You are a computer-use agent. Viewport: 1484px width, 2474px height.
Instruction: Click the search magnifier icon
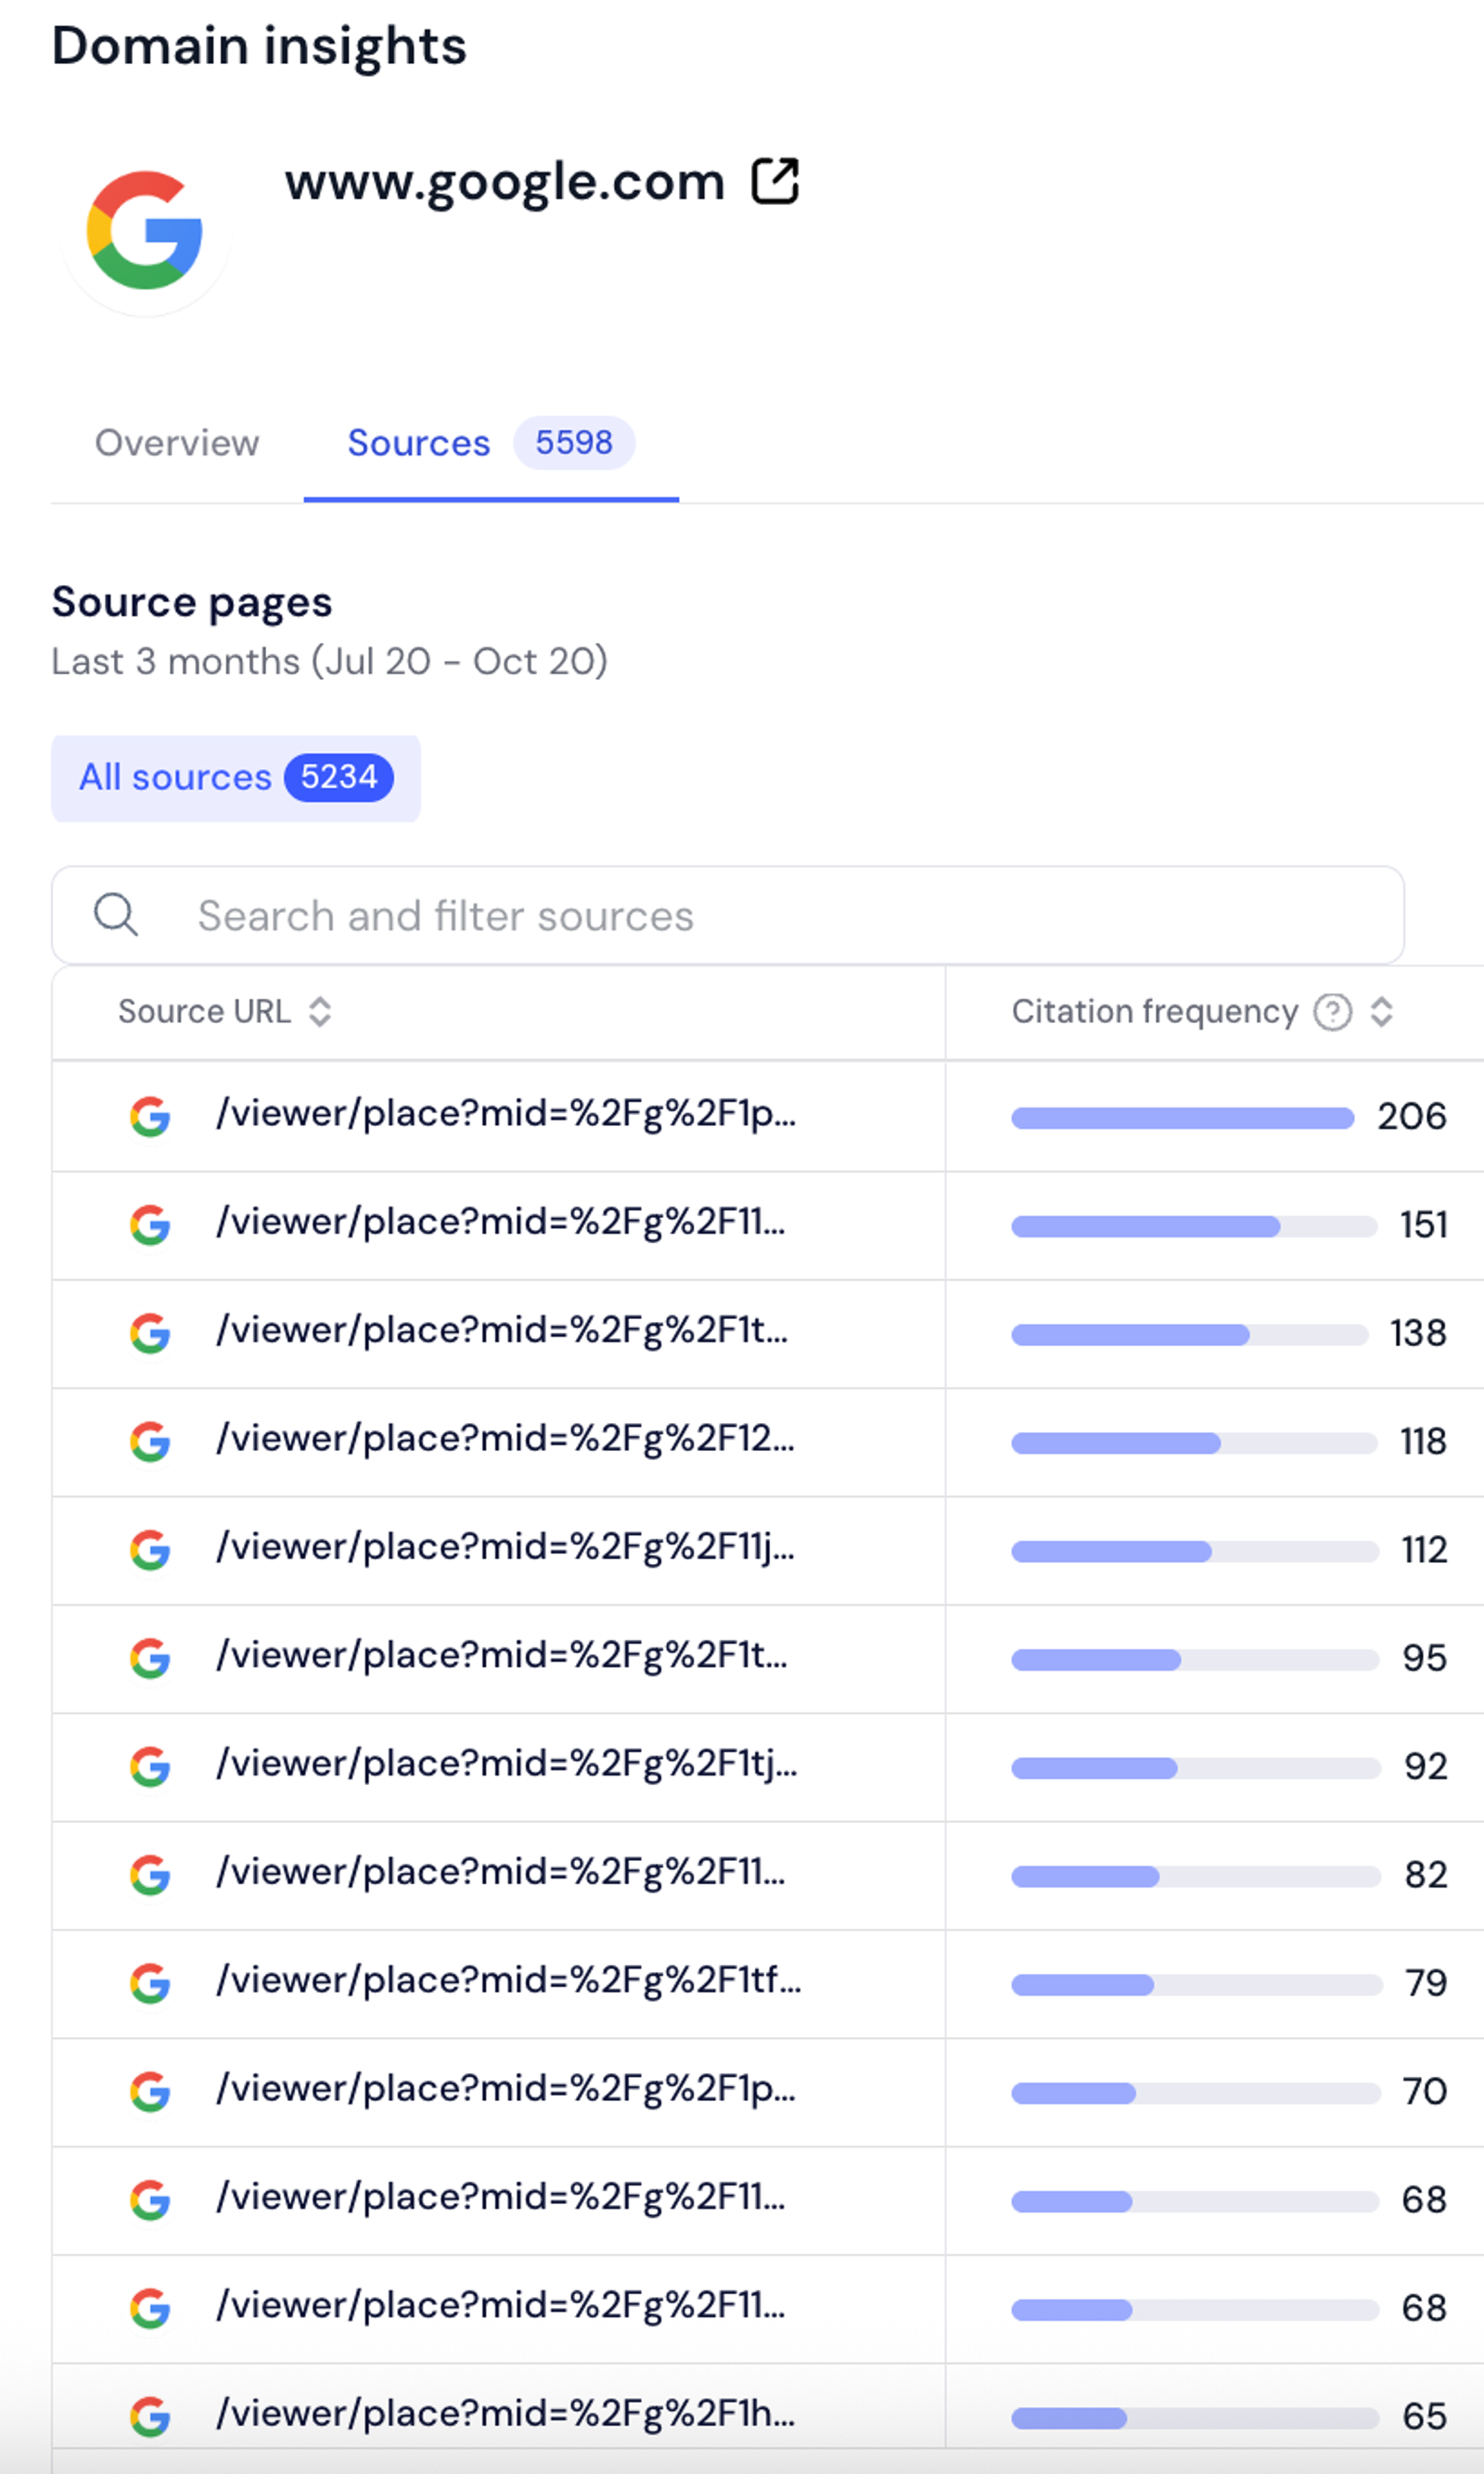tap(116, 914)
